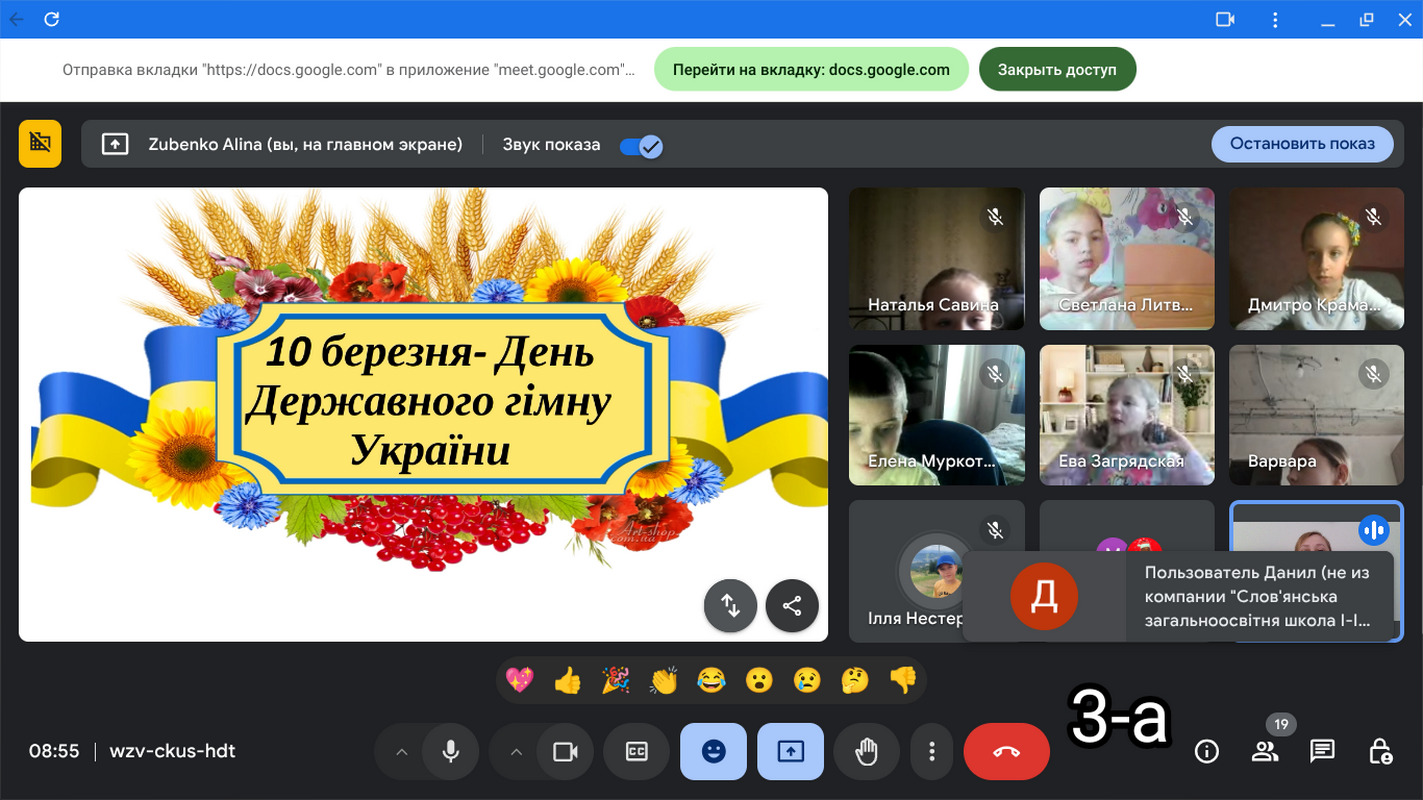Click Перейти на вкладку: docs.google.com
The height and width of the screenshot is (800, 1423).
(811, 70)
